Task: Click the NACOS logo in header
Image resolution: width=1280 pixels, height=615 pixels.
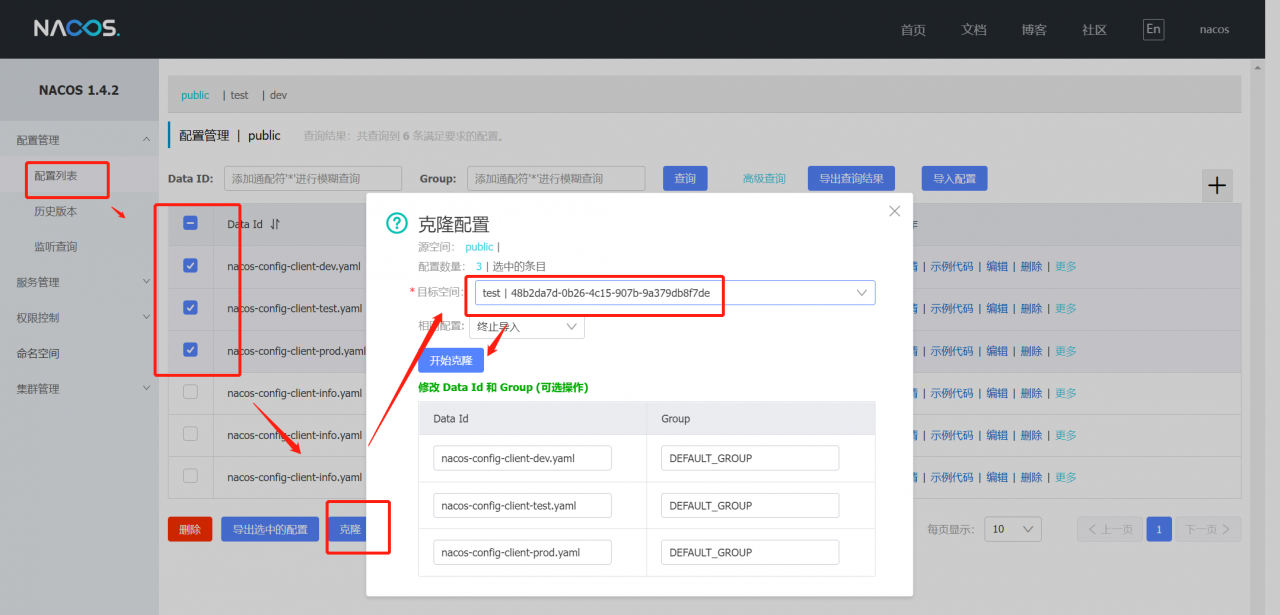Action: click(76, 28)
